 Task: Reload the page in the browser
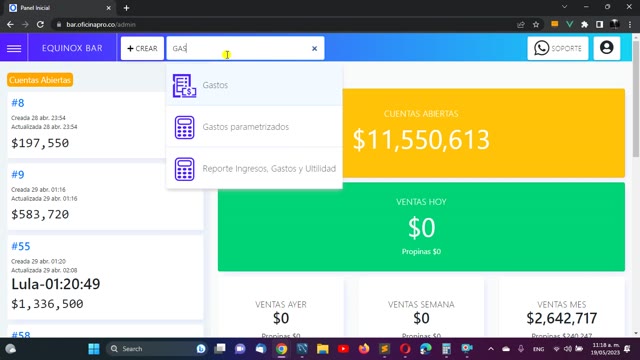40,24
